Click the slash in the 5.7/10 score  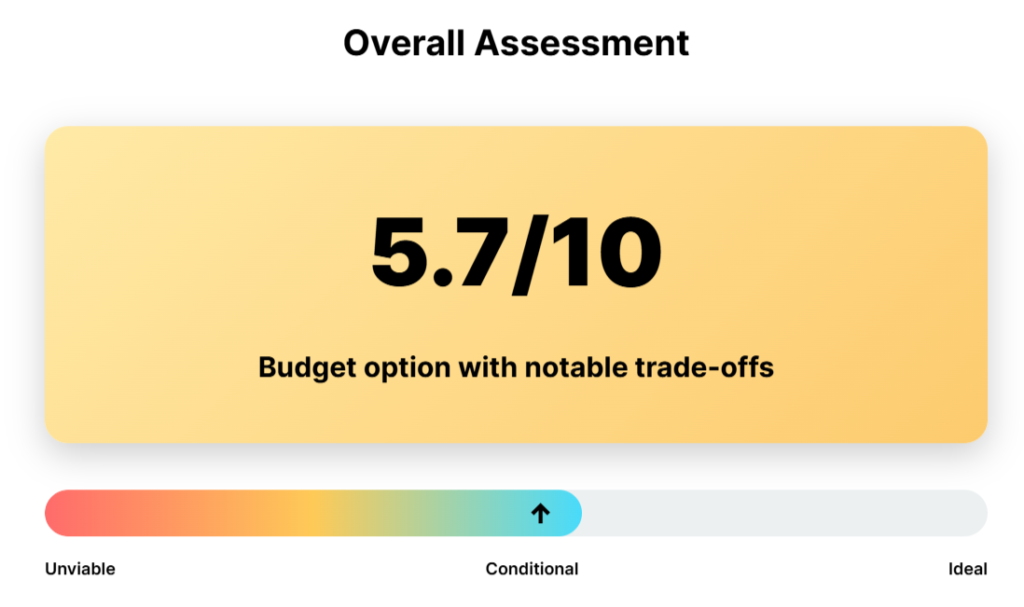[525, 254]
